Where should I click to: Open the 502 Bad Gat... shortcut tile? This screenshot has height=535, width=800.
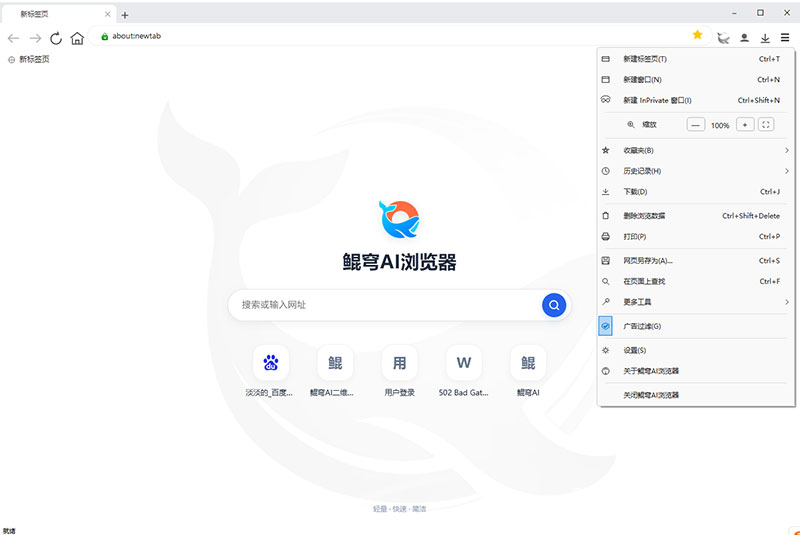464,363
